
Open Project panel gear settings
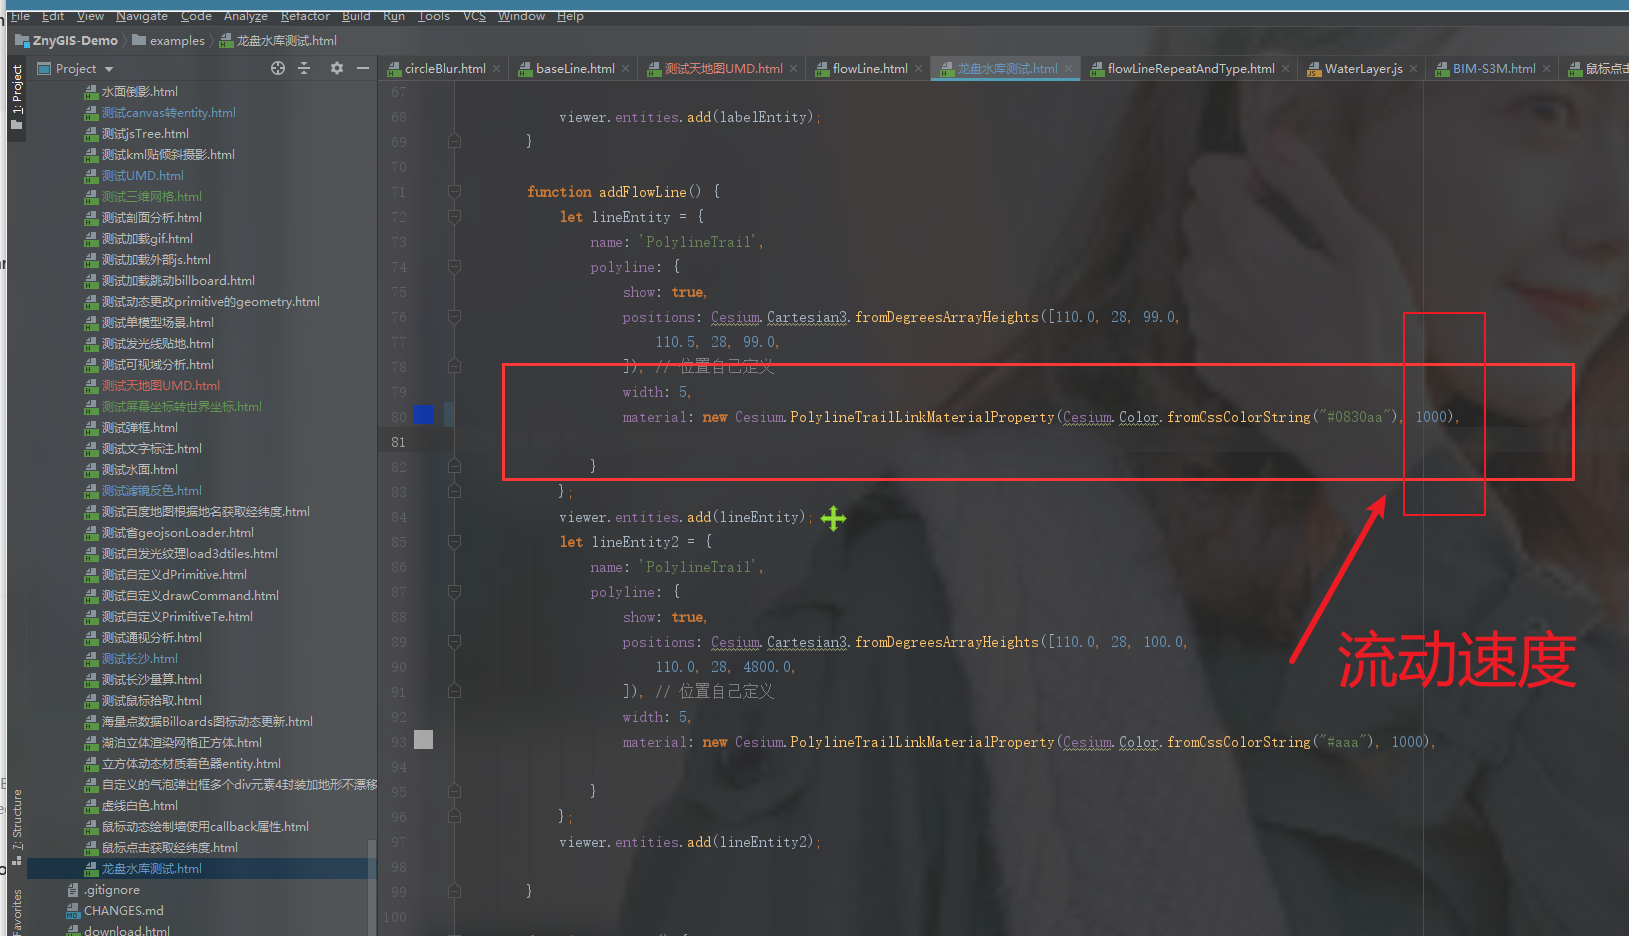[337, 68]
